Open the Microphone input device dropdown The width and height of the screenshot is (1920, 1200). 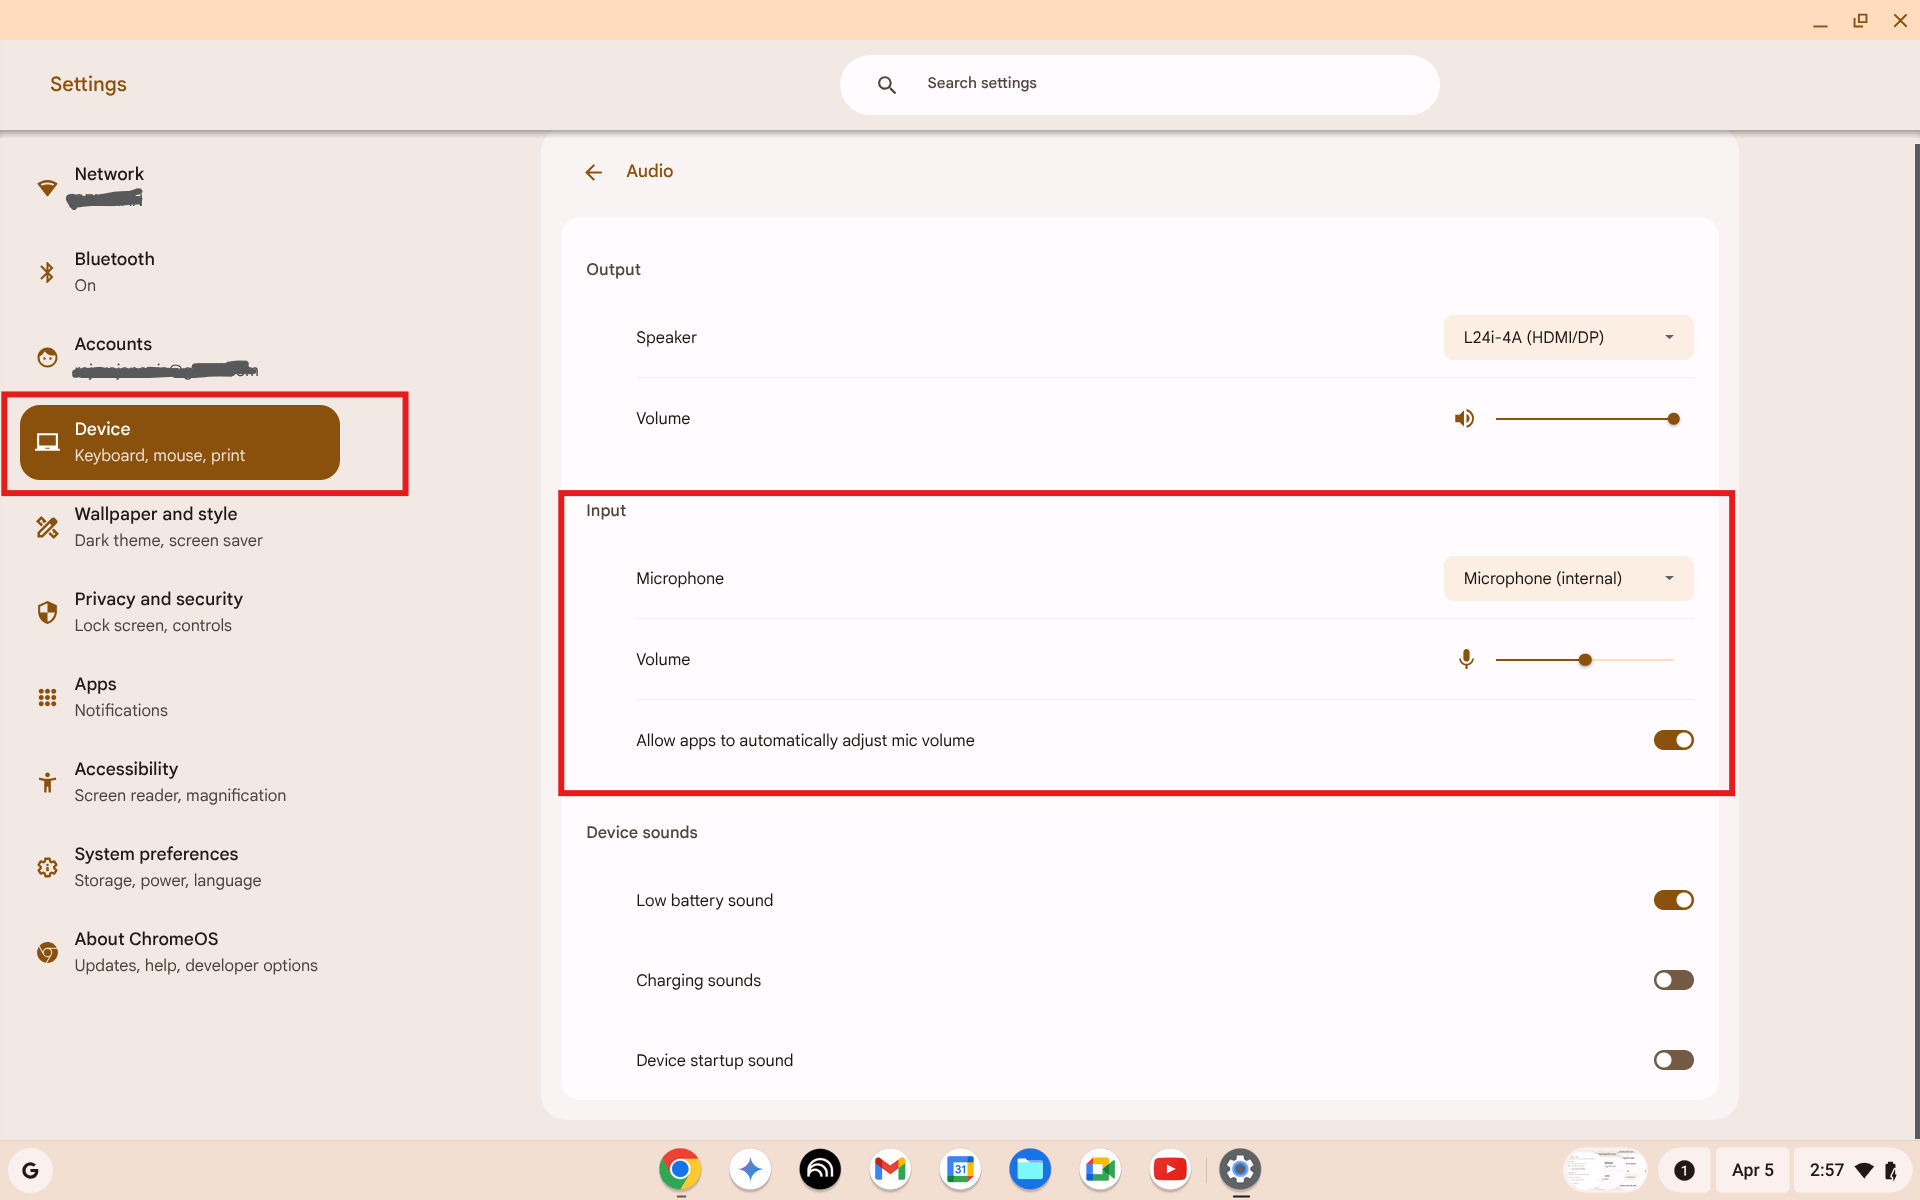pyautogui.click(x=1567, y=578)
